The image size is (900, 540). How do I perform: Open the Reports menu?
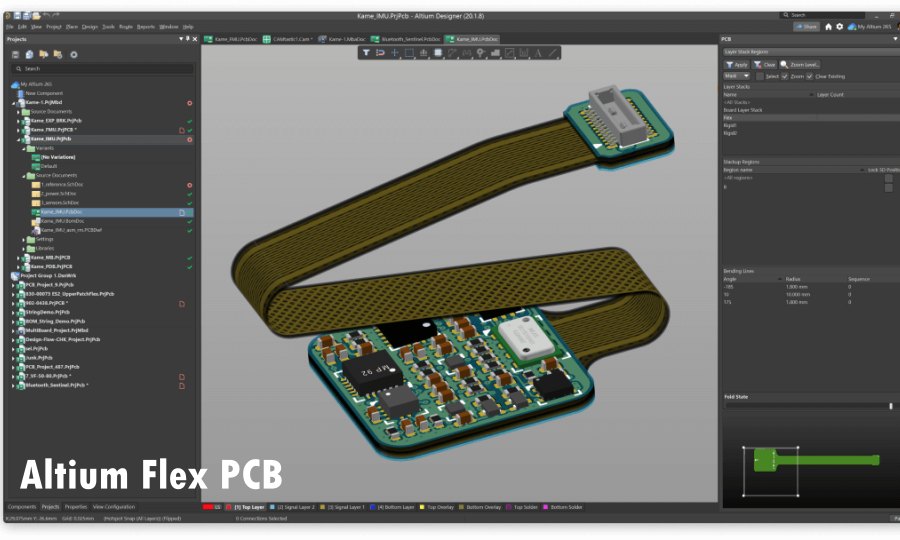[146, 27]
